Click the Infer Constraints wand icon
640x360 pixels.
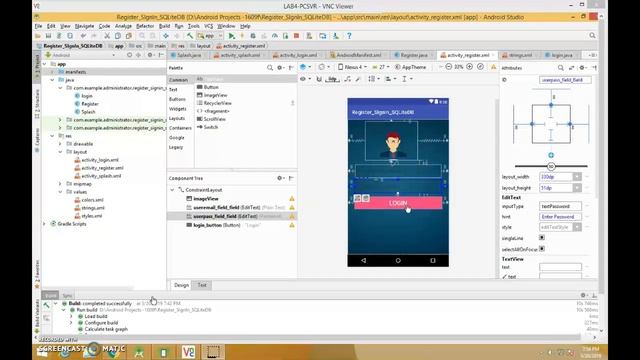click(358, 79)
